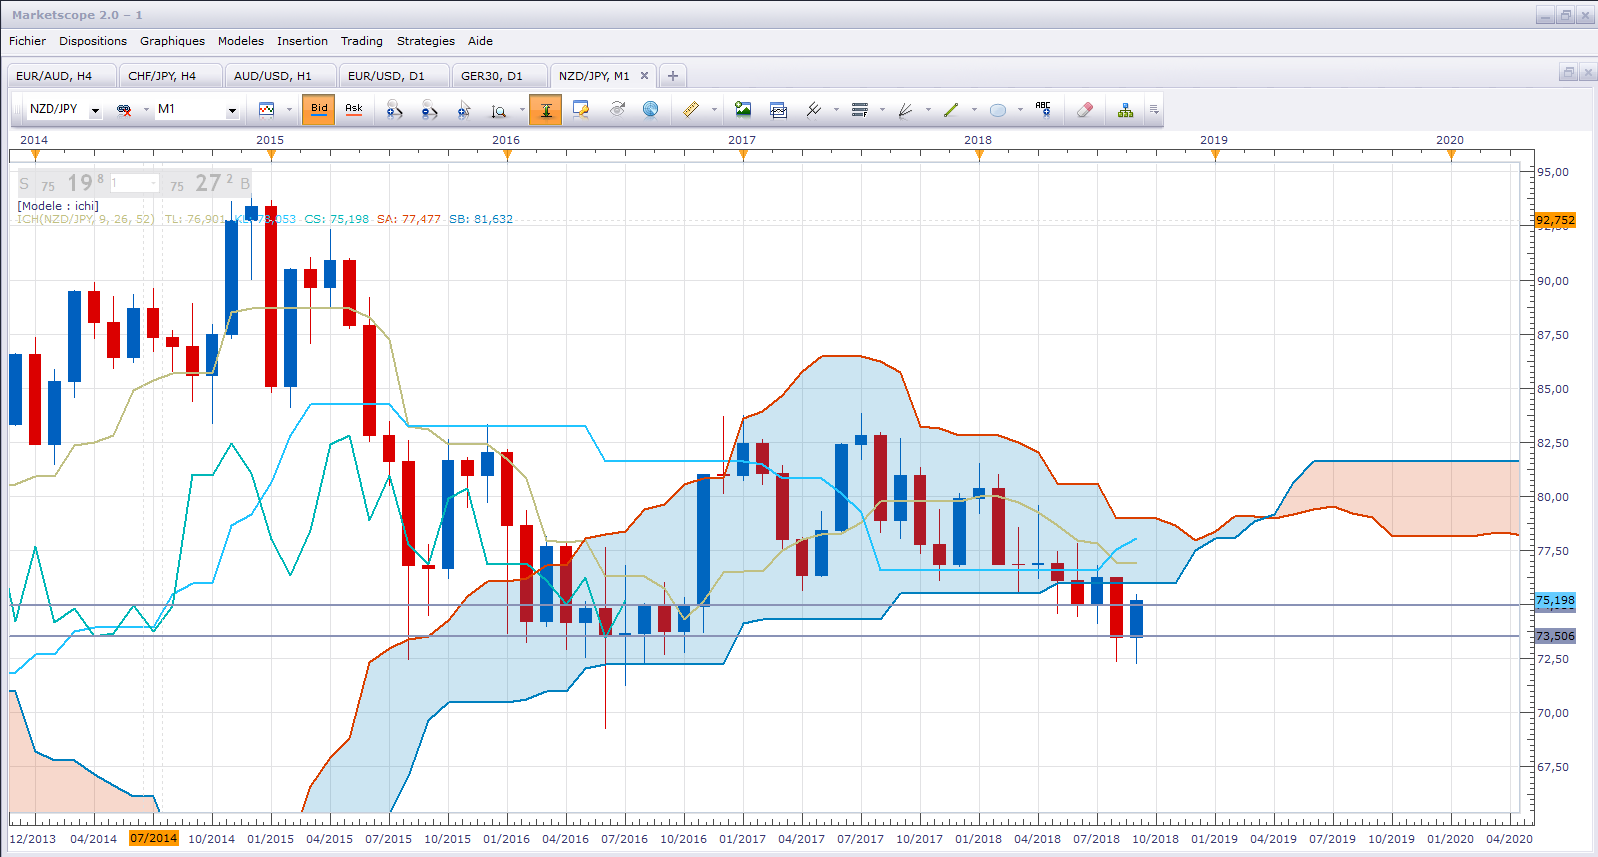1598x857 pixels.
Task: Select the pitchfork drawing tool
Action: [814, 110]
